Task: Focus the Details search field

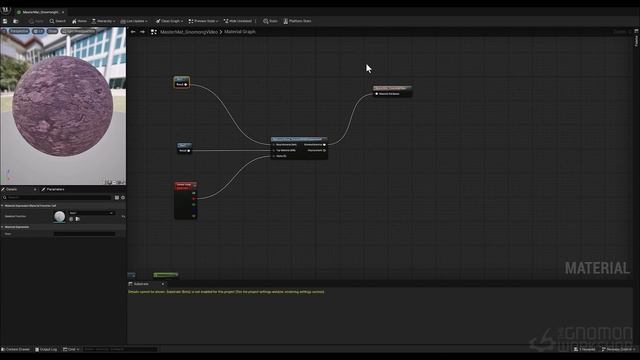Action: [57, 198]
